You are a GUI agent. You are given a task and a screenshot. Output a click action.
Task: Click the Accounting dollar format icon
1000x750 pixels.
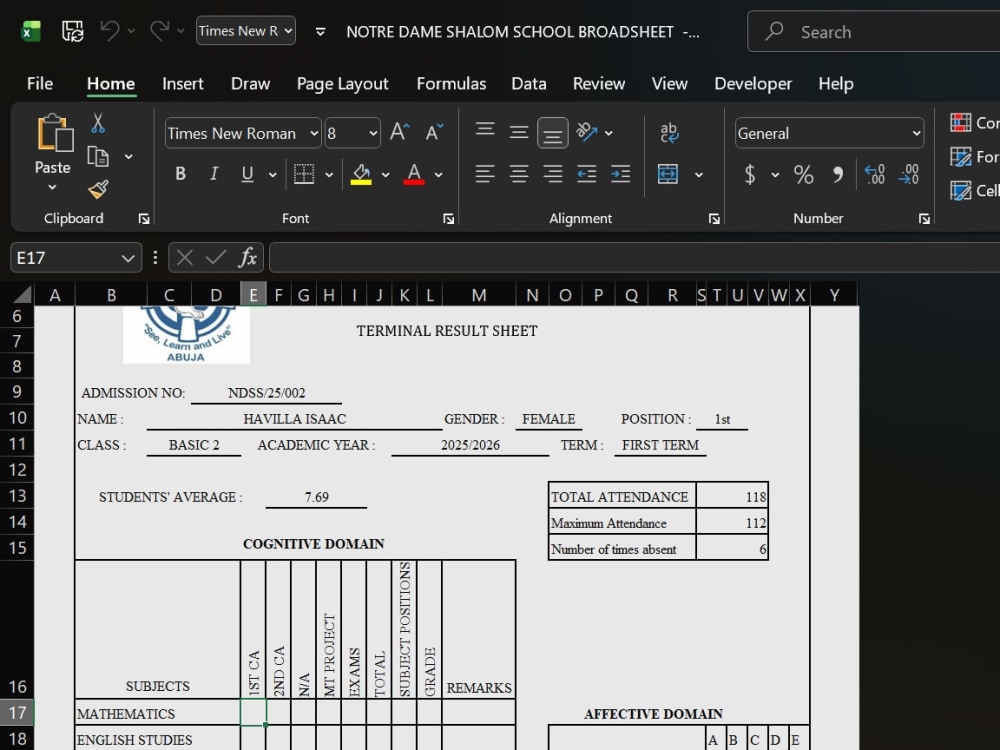tap(750, 174)
